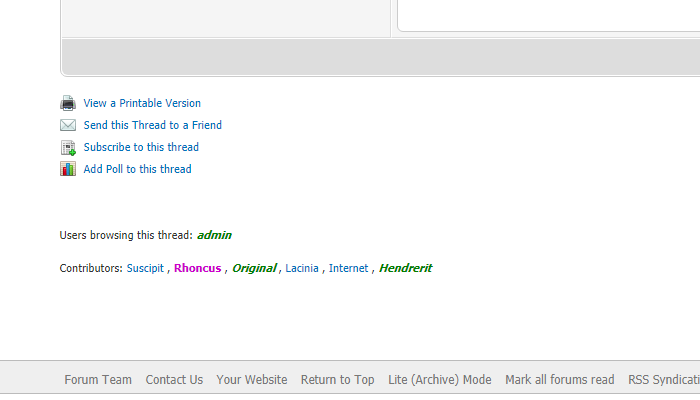Open View a Printable Version link
Image resolution: width=700 pixels, height=400 pixels.
142,103
